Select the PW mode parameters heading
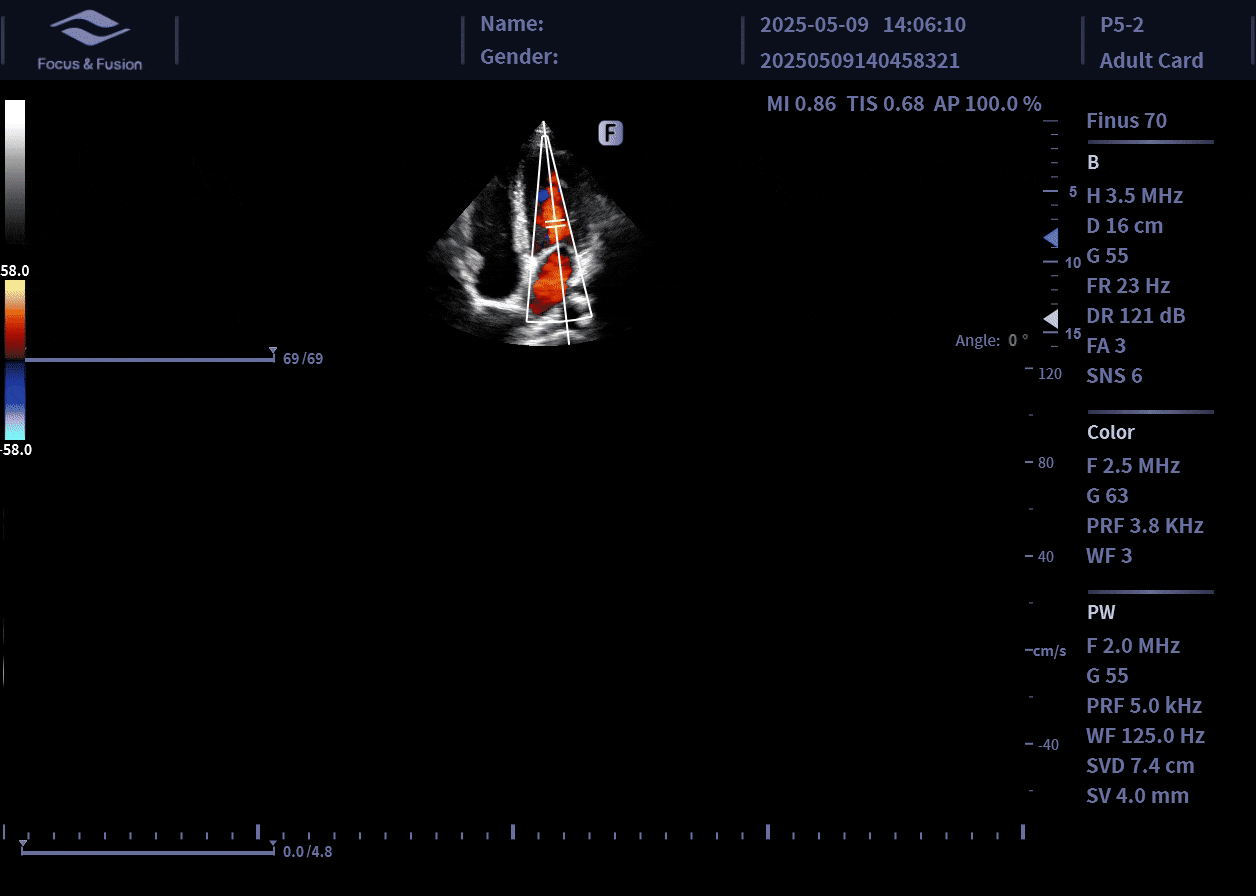The image size is (1256, 896). click(1101, 612)
